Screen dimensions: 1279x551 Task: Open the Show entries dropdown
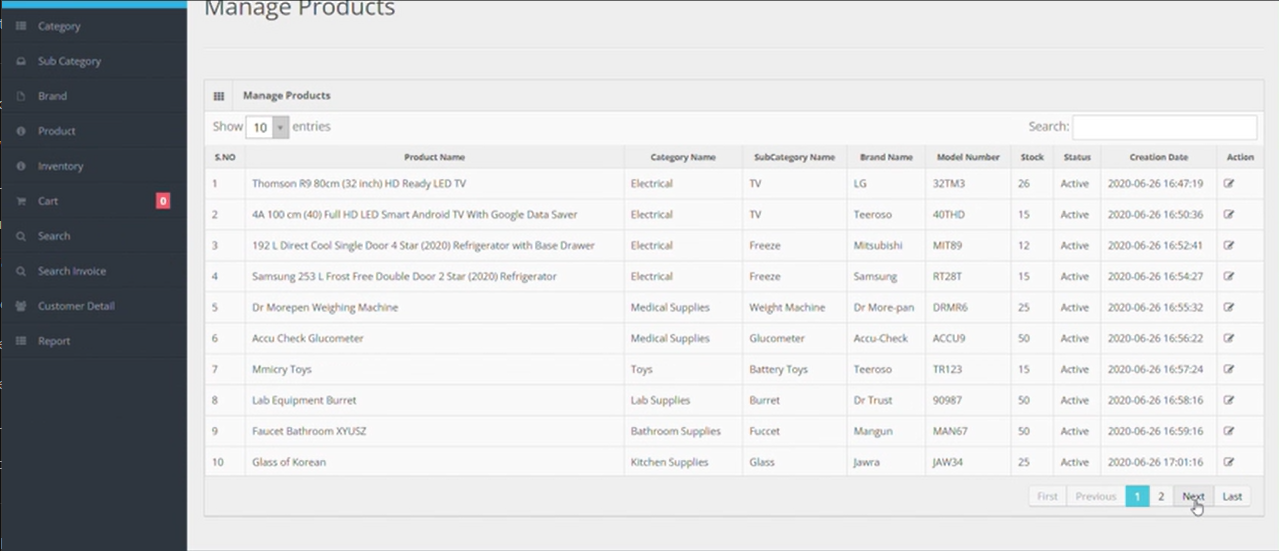(x=267, y=128)
